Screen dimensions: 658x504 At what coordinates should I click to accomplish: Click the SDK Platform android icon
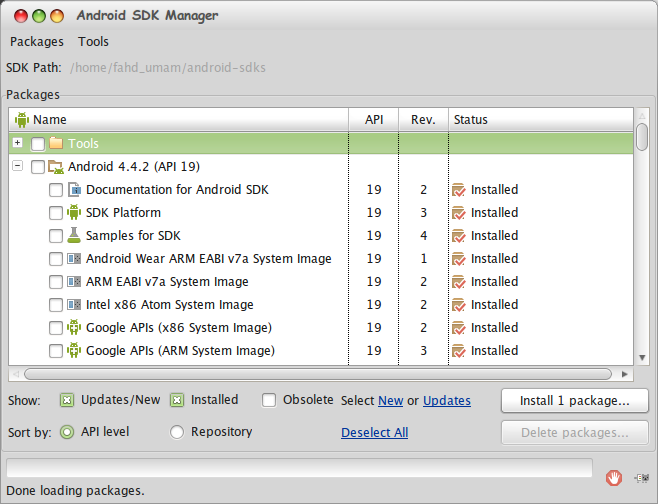[74, 213]
